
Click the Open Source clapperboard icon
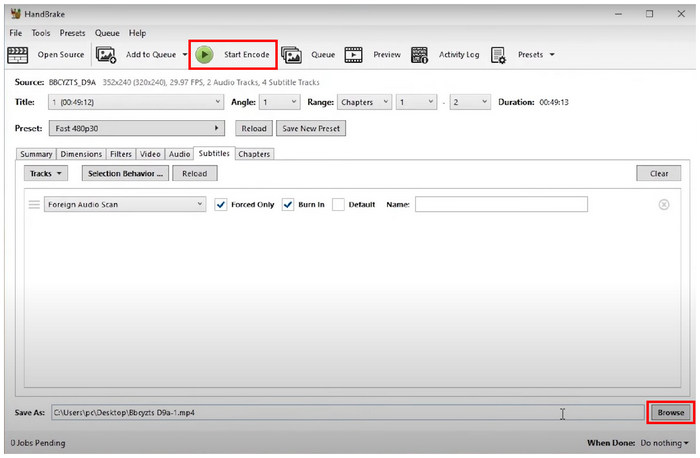point(18,55)
